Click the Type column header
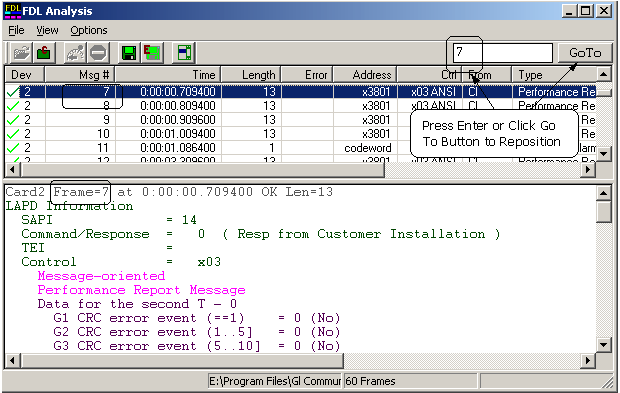This screenshot has height=393, width=620. coord(554,75)
